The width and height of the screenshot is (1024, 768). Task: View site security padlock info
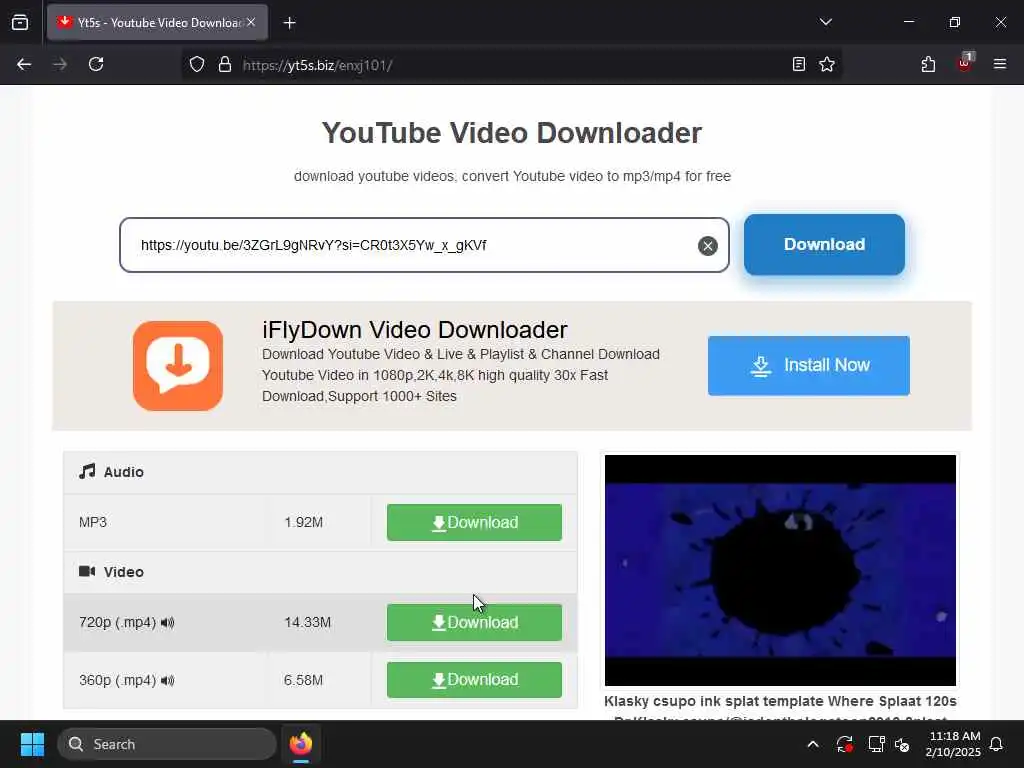tap(225, 64)
